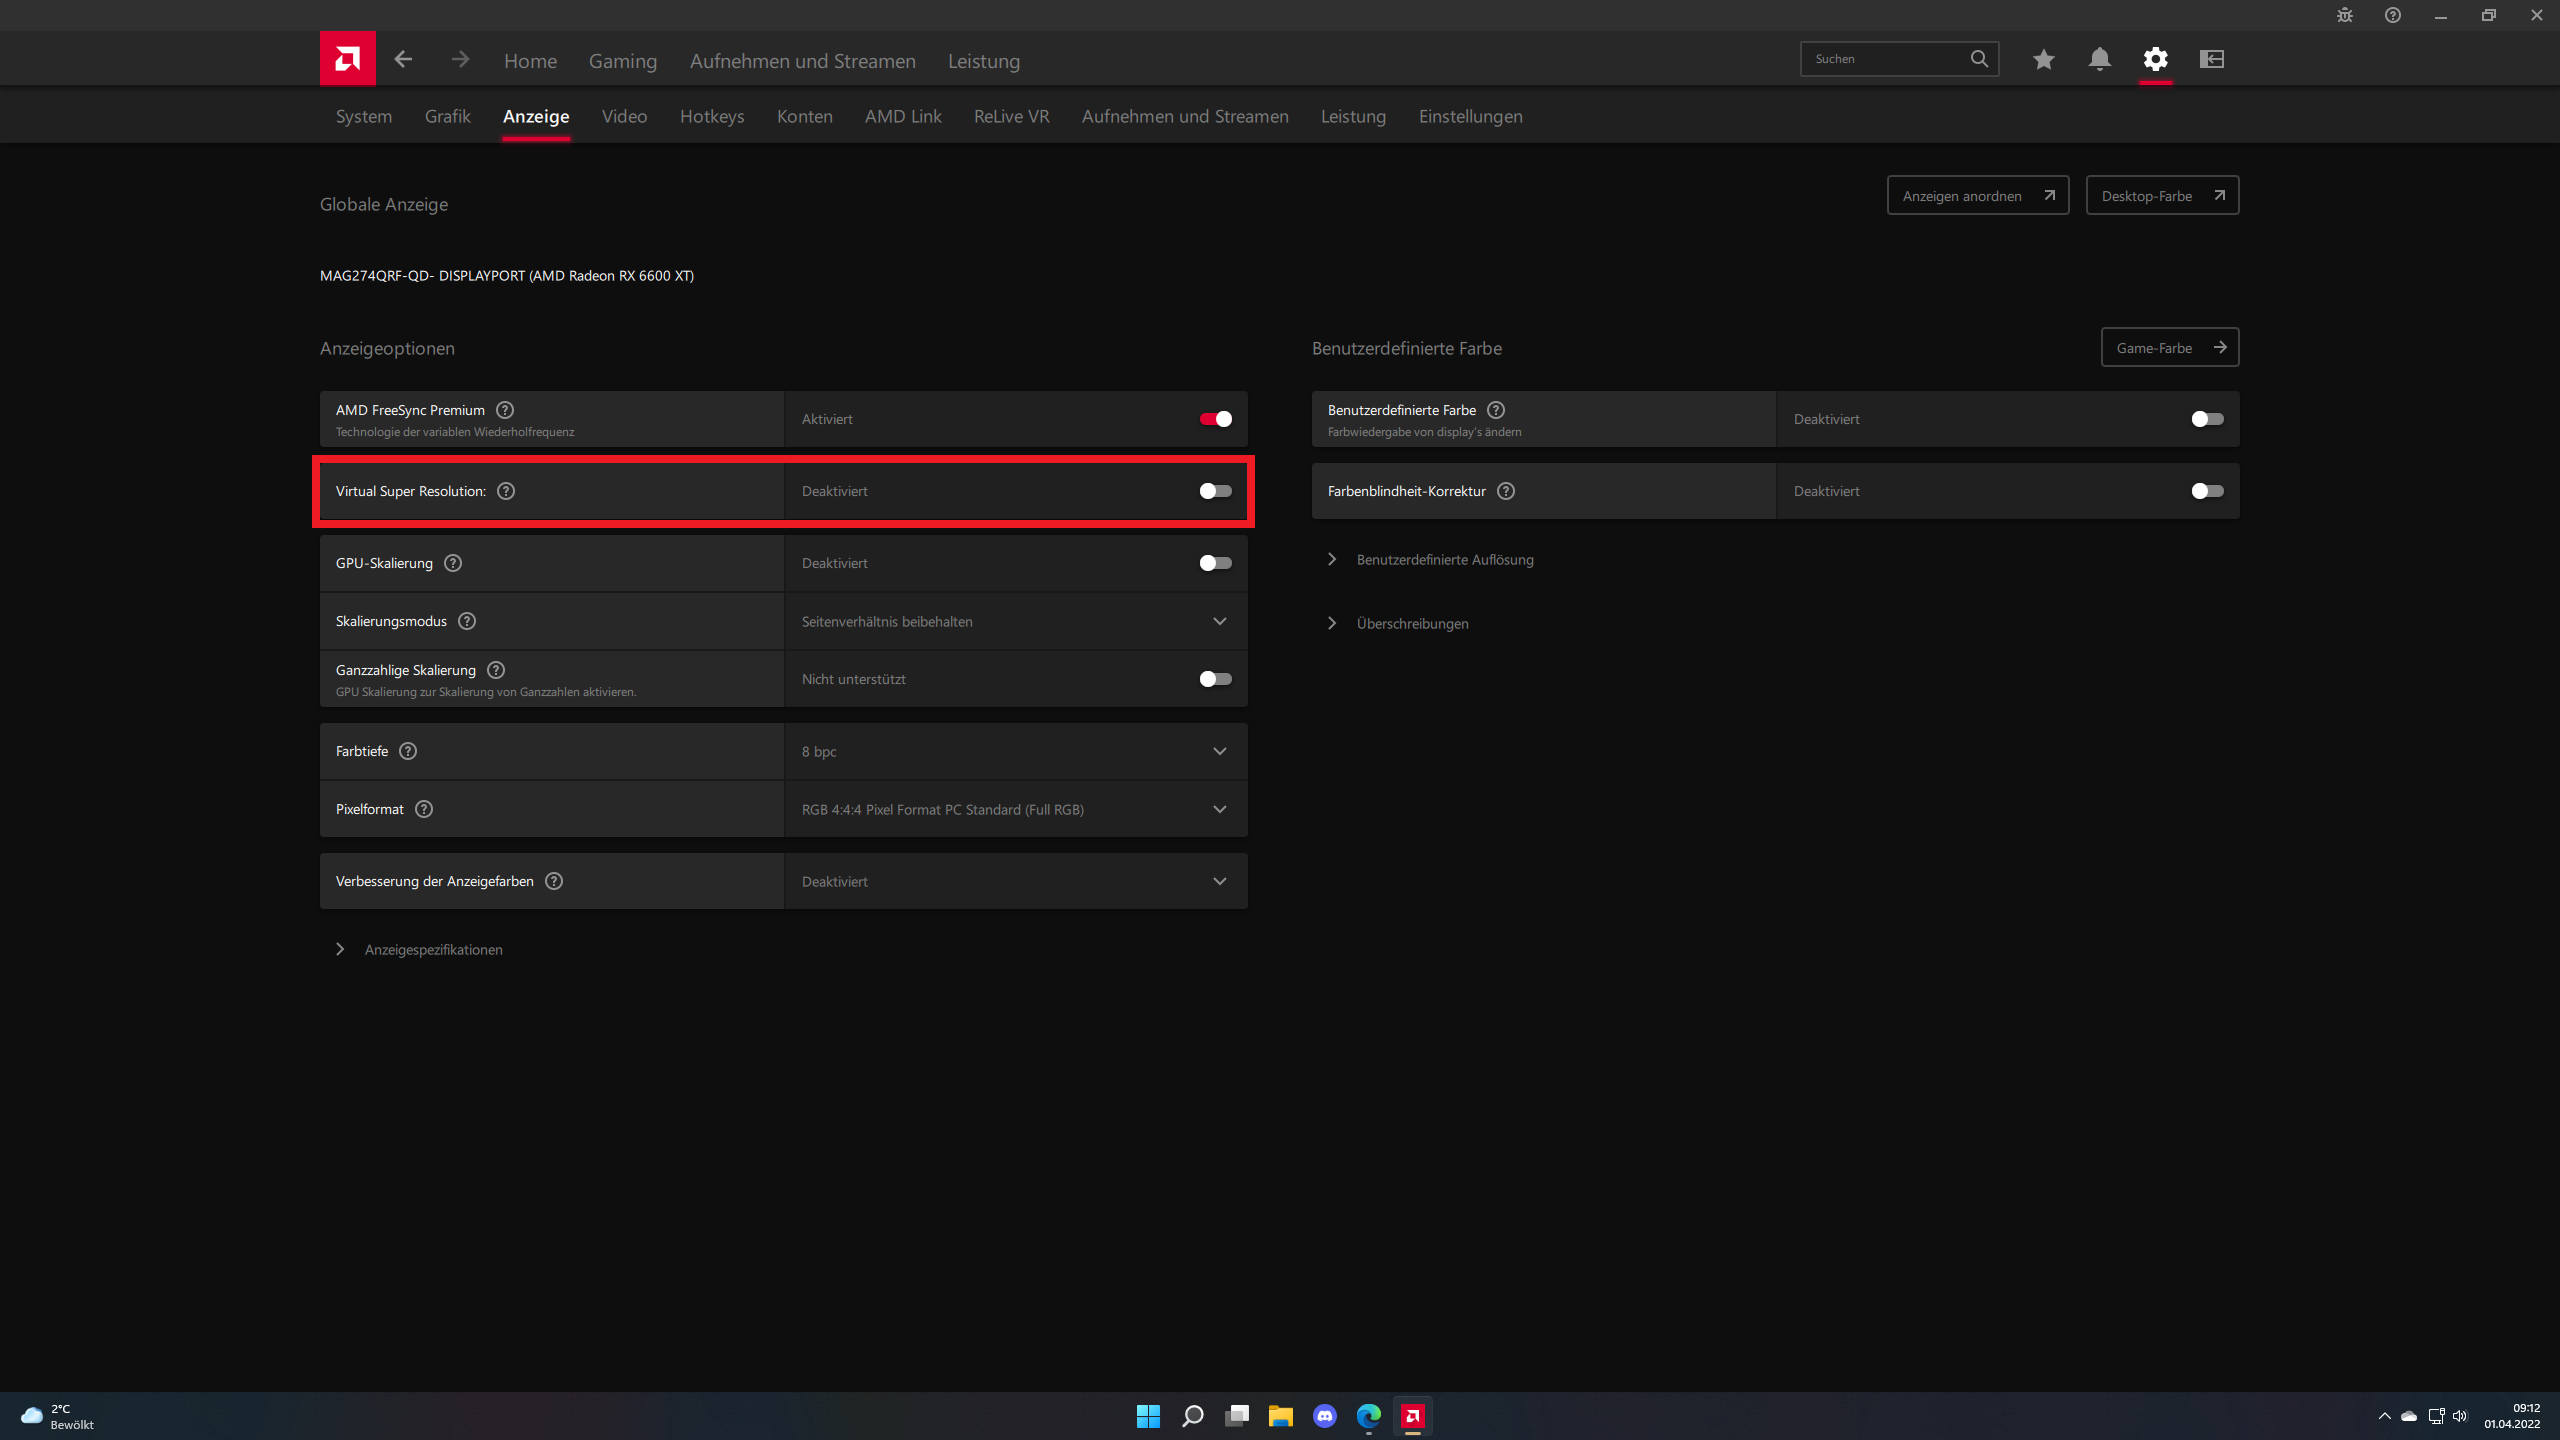This screenshot has height=1440, width=2560.
Task: Open notifications via the bell icon
Action: click(x=2099, y=59)
